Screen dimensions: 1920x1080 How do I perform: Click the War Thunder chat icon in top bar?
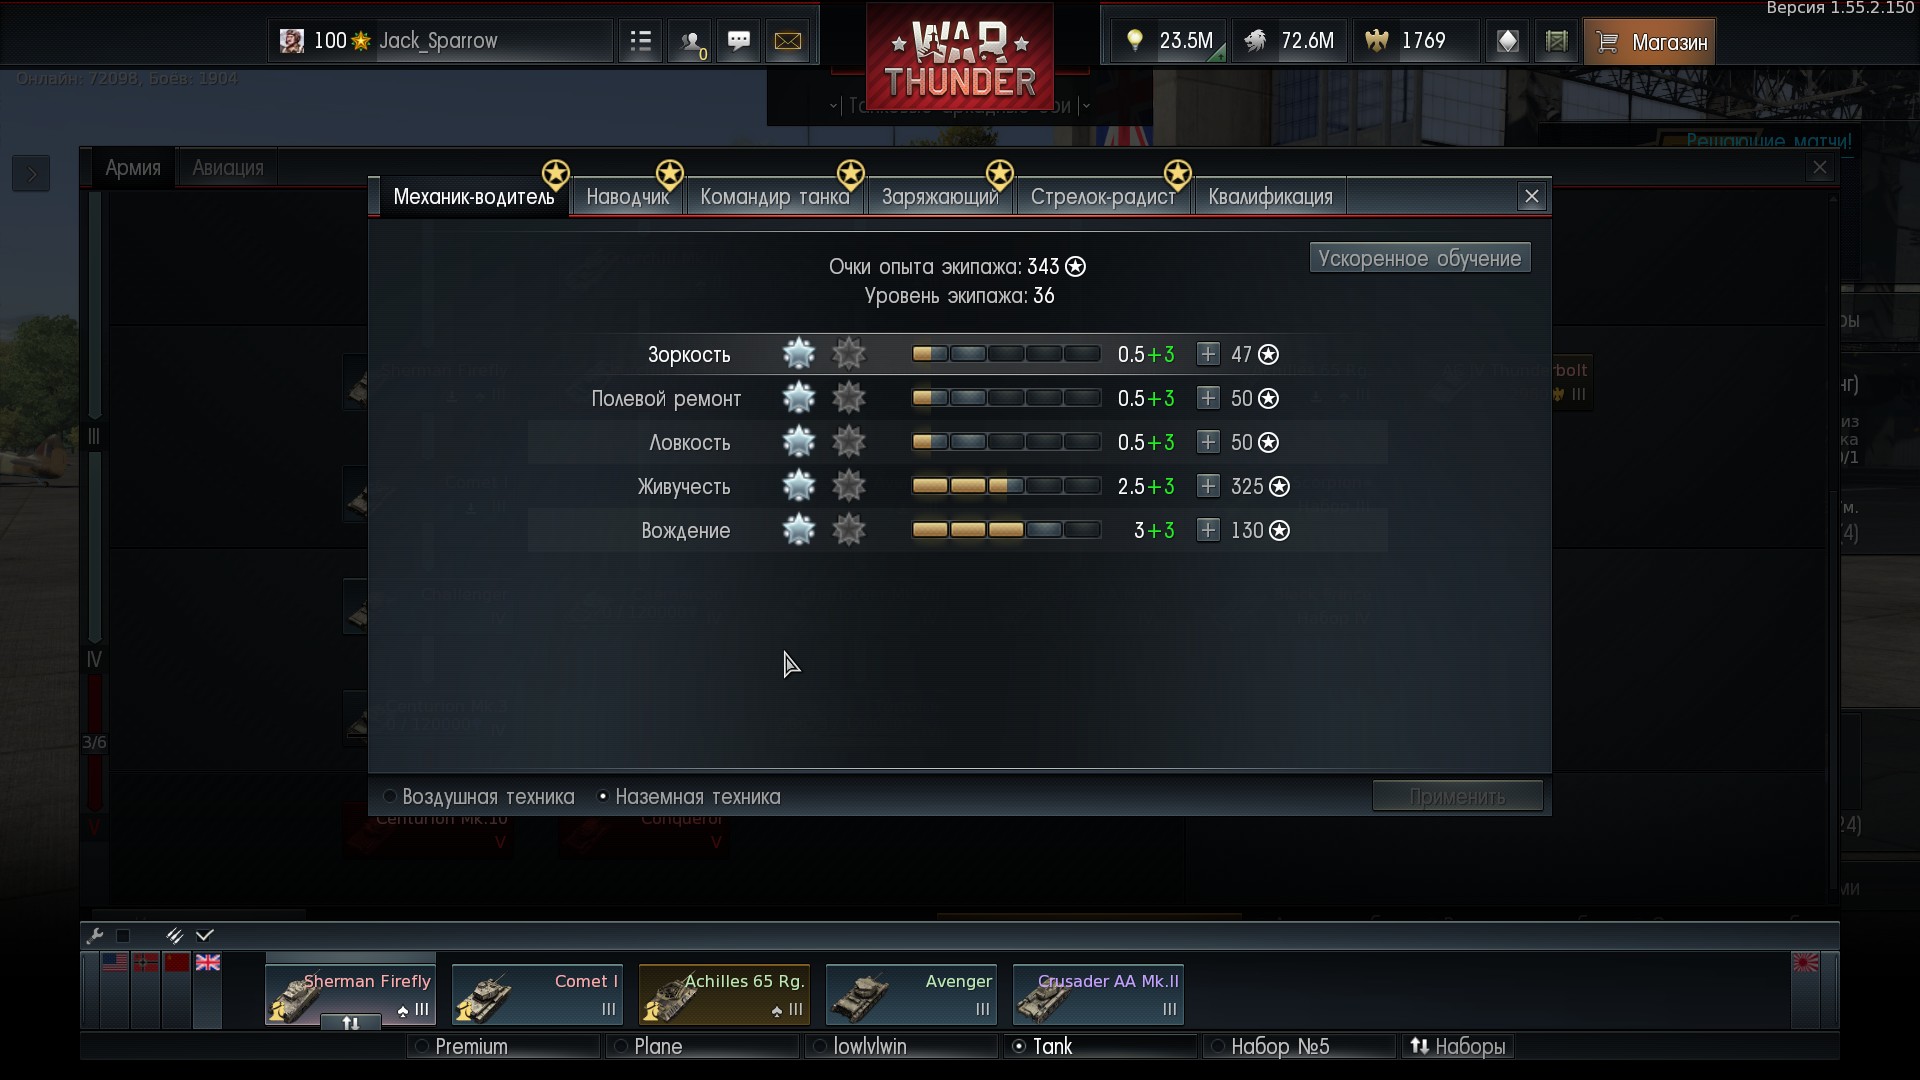[x=740, y=40]
